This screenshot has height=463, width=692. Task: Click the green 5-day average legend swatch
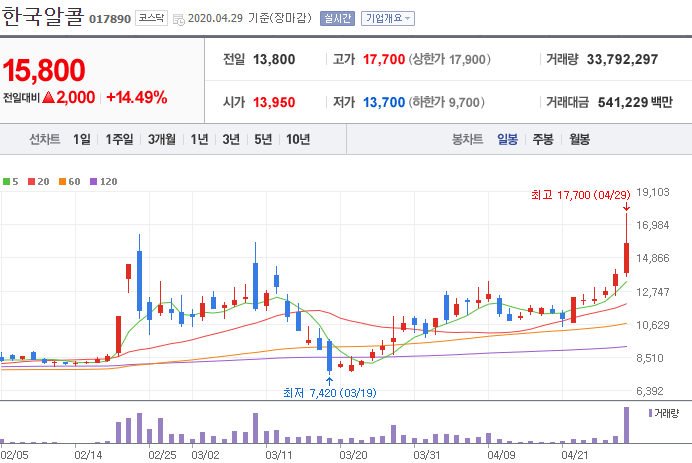coord(6,181)
